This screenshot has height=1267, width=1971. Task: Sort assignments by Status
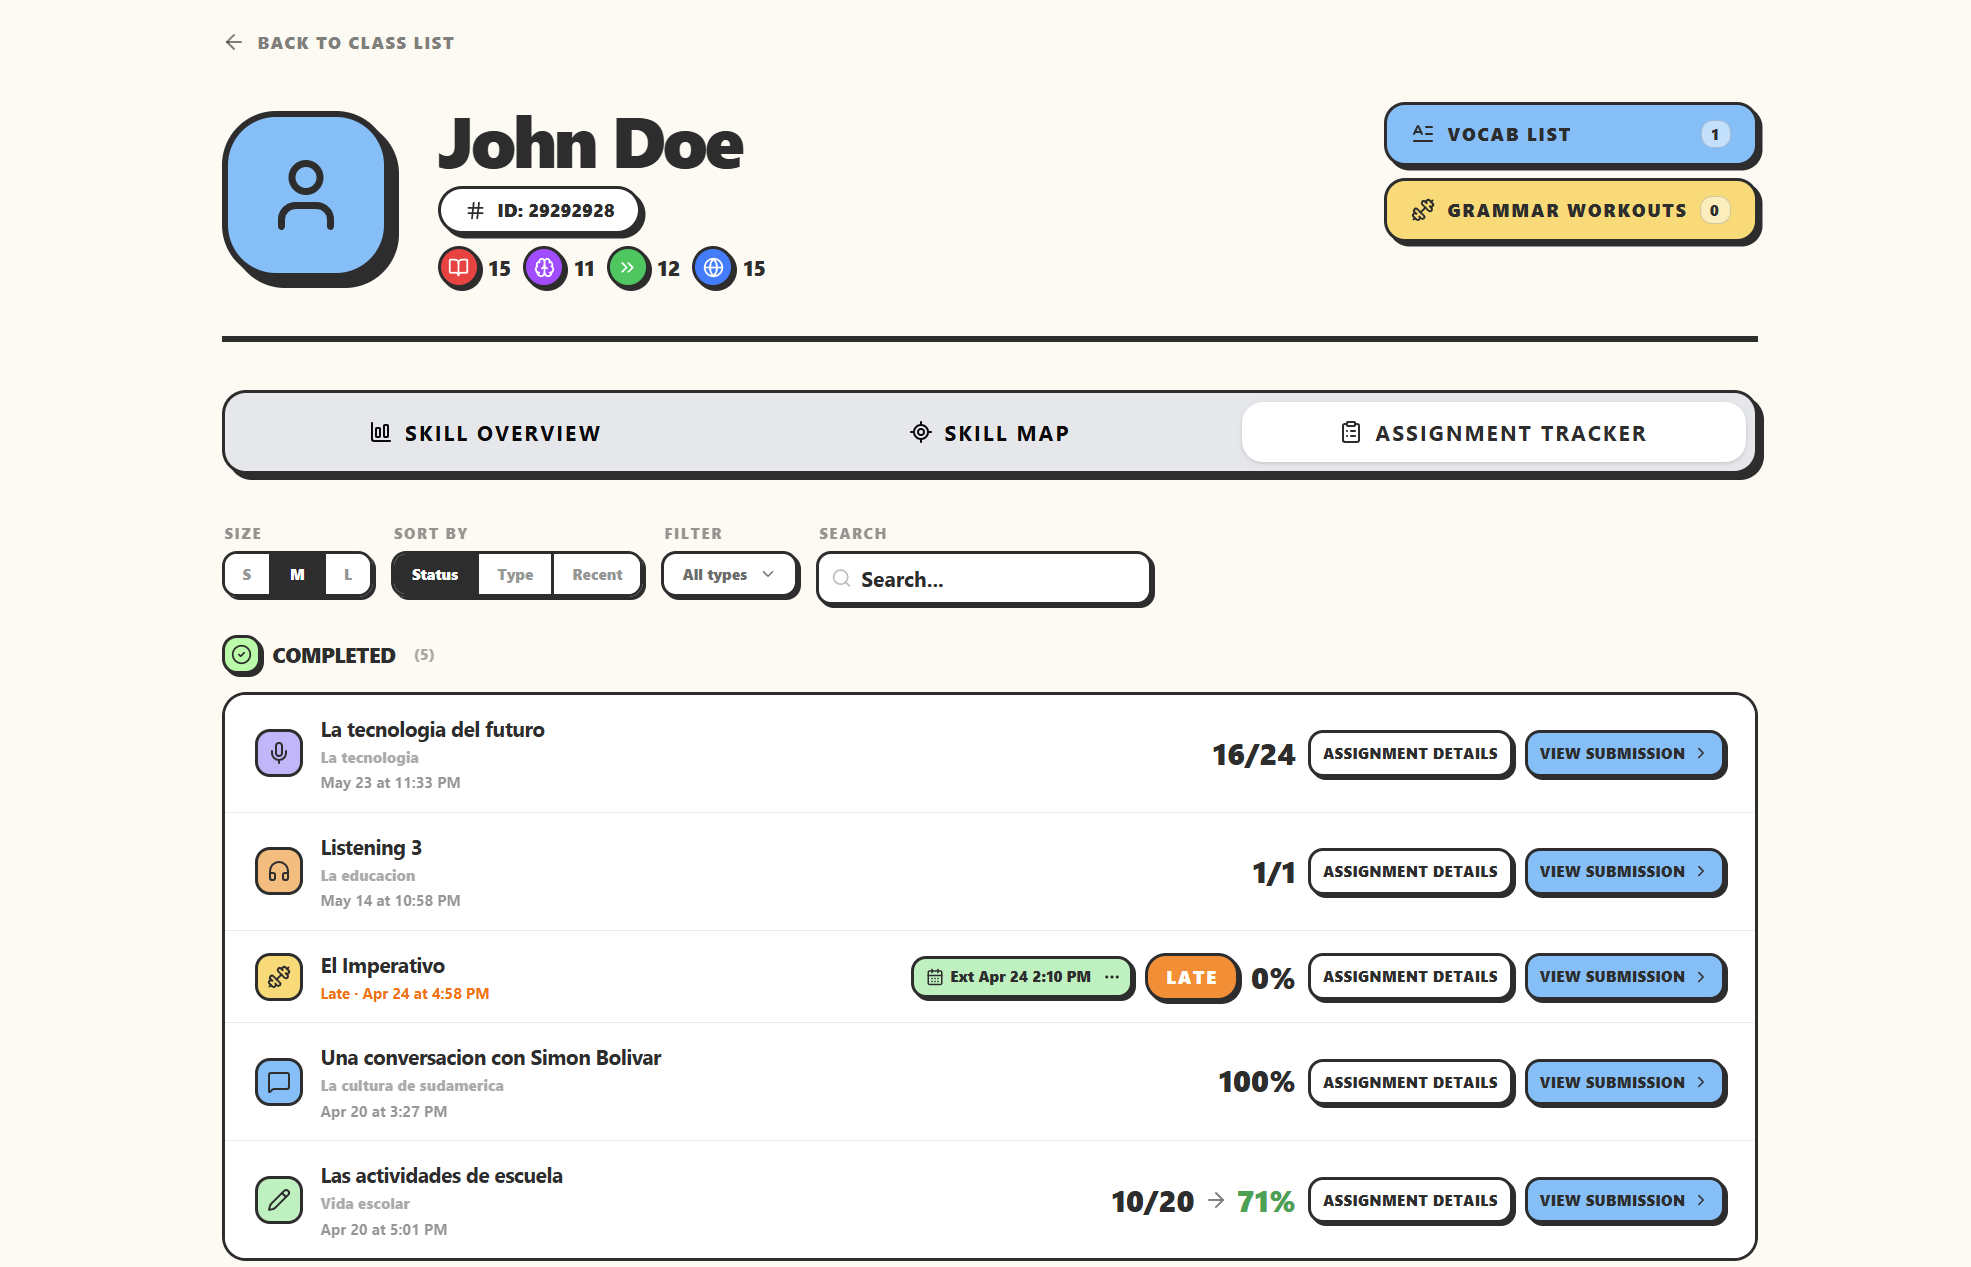[435, 575]
